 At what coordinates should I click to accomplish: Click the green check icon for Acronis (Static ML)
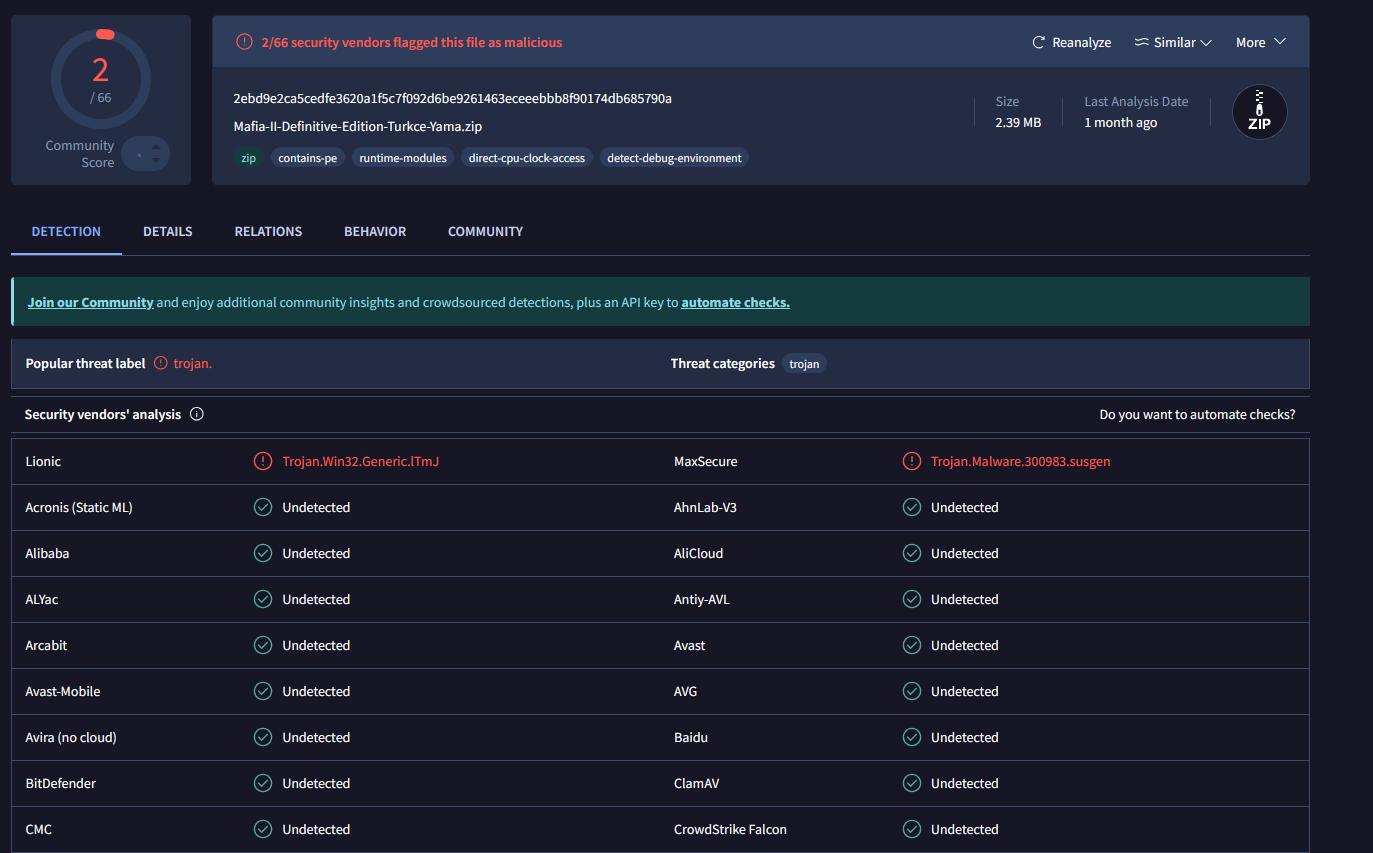click(x=263, y=507)
